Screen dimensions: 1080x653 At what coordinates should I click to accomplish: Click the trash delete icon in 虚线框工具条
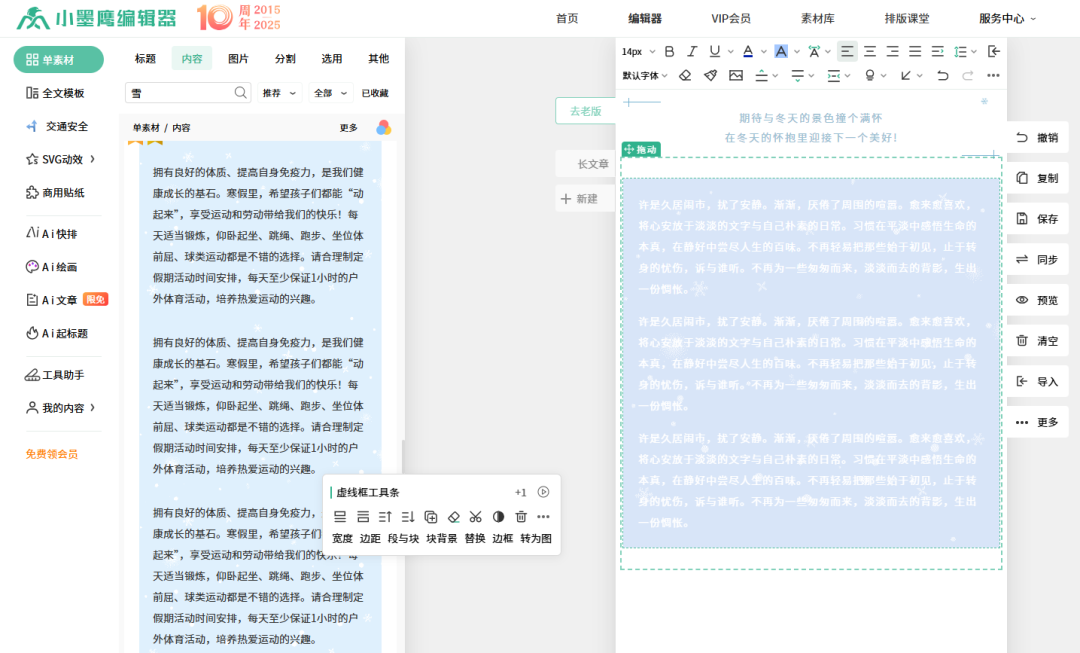(x=520, y=517)
